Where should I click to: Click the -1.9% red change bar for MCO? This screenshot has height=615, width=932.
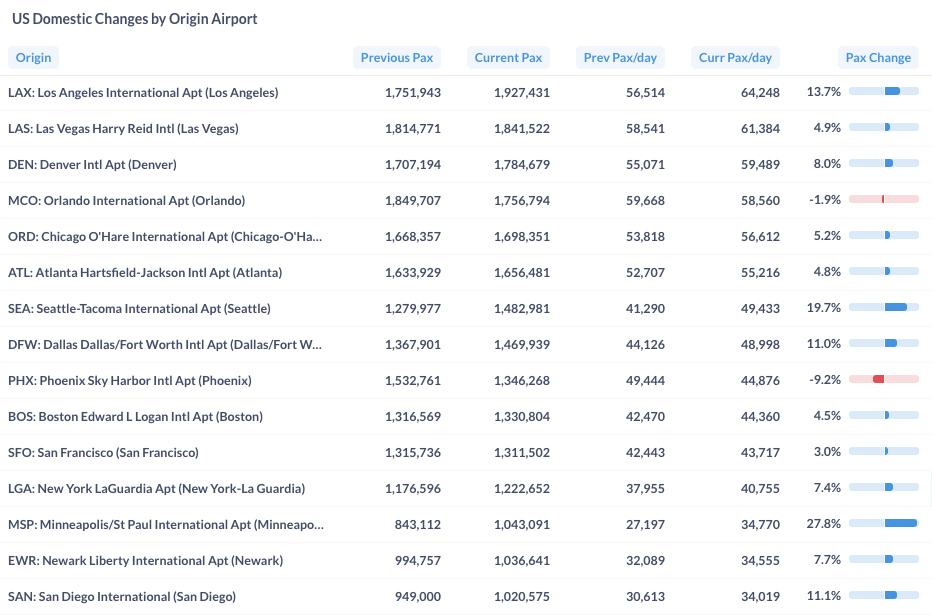coord(884,199)
